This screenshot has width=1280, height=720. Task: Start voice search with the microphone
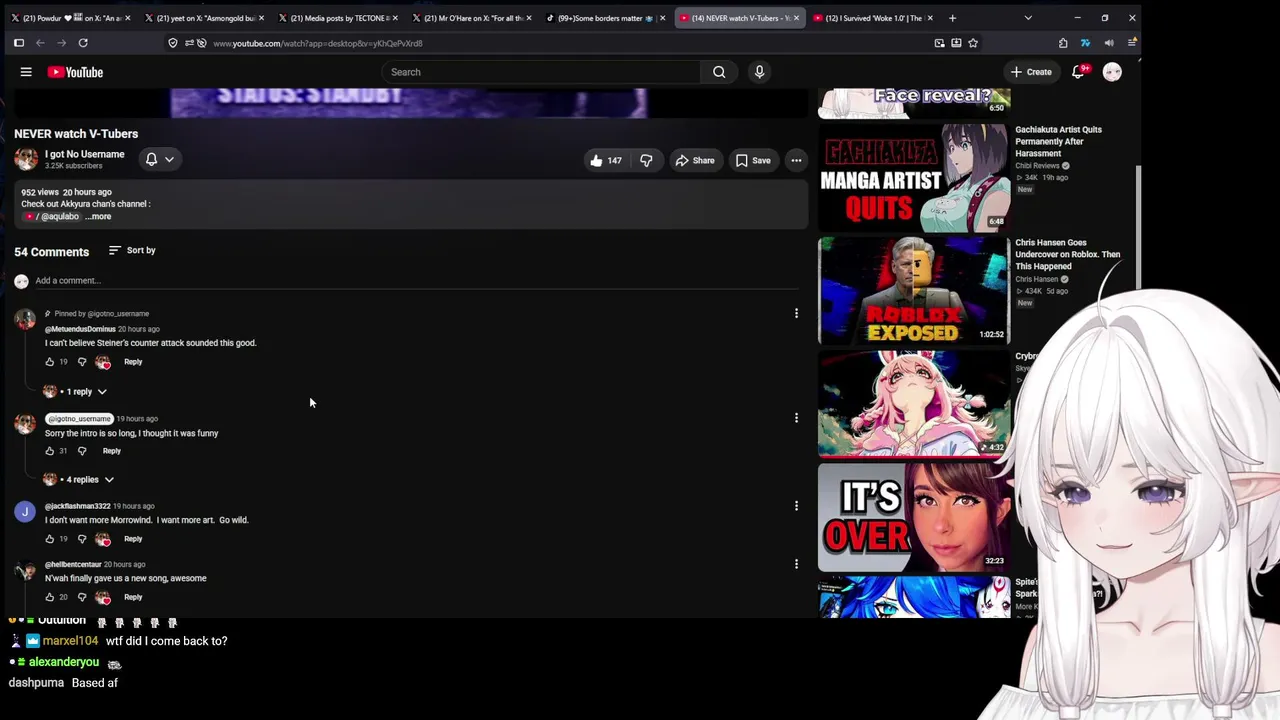pos(759,72)
